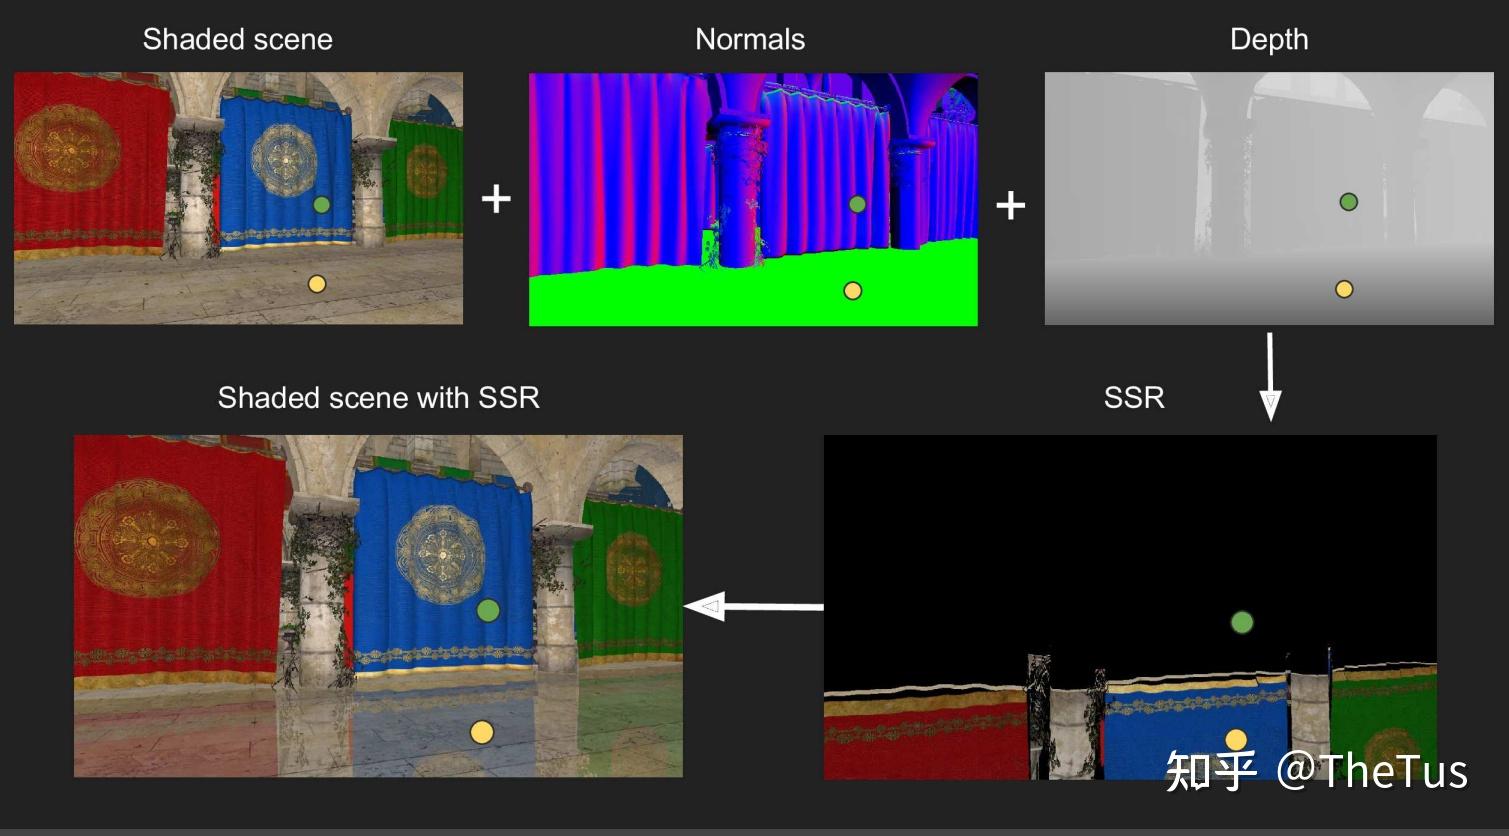
Task: Select the green dot in the Normals image
Action: pos(857,203)
